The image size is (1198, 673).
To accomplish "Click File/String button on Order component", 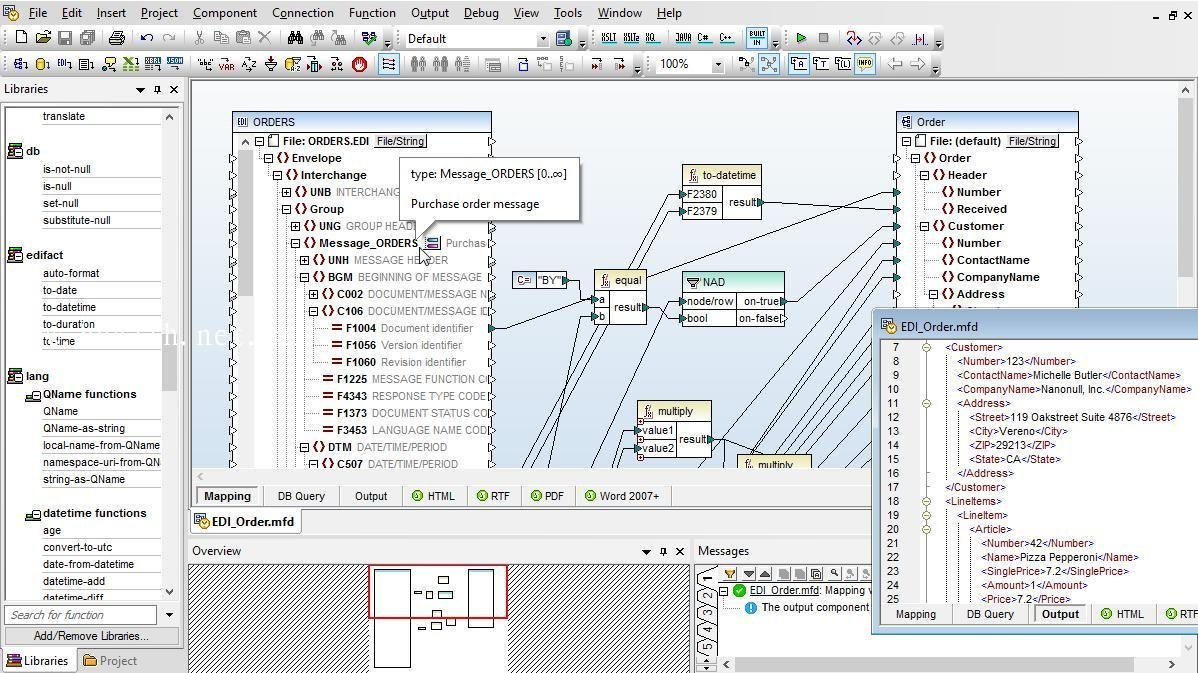I will (x=1032, y=141).
